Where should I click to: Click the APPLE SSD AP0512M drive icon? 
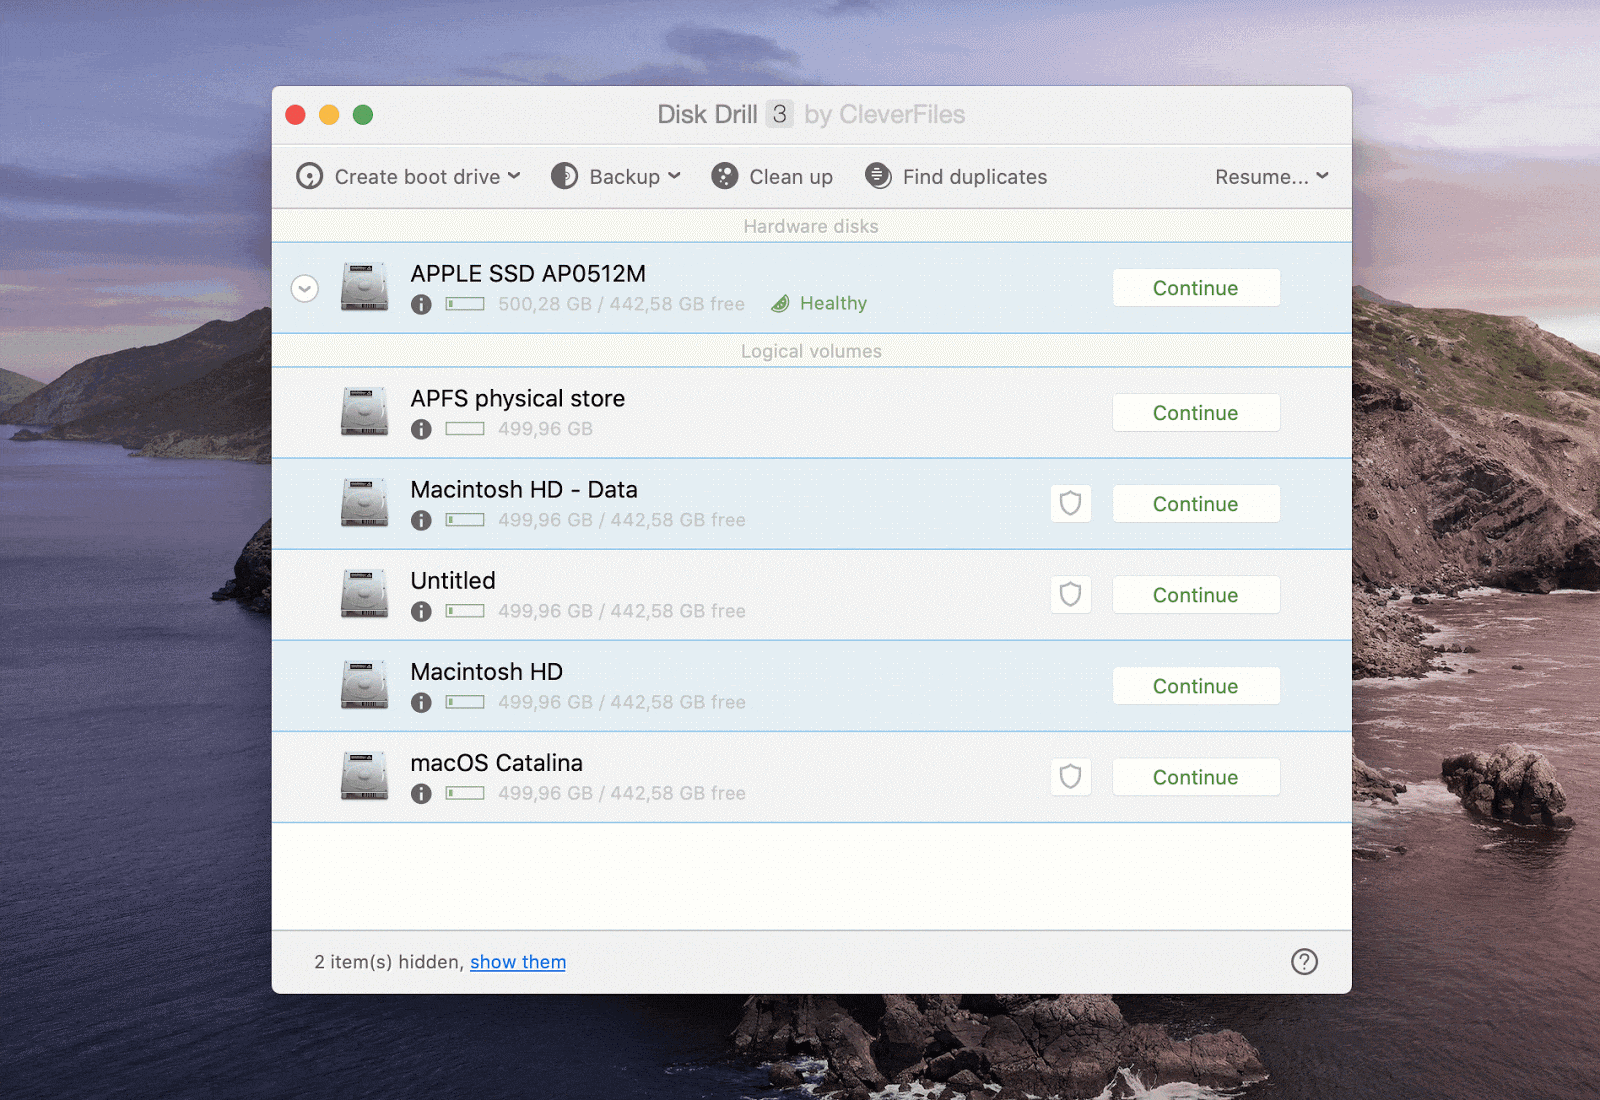coord(364,287)
